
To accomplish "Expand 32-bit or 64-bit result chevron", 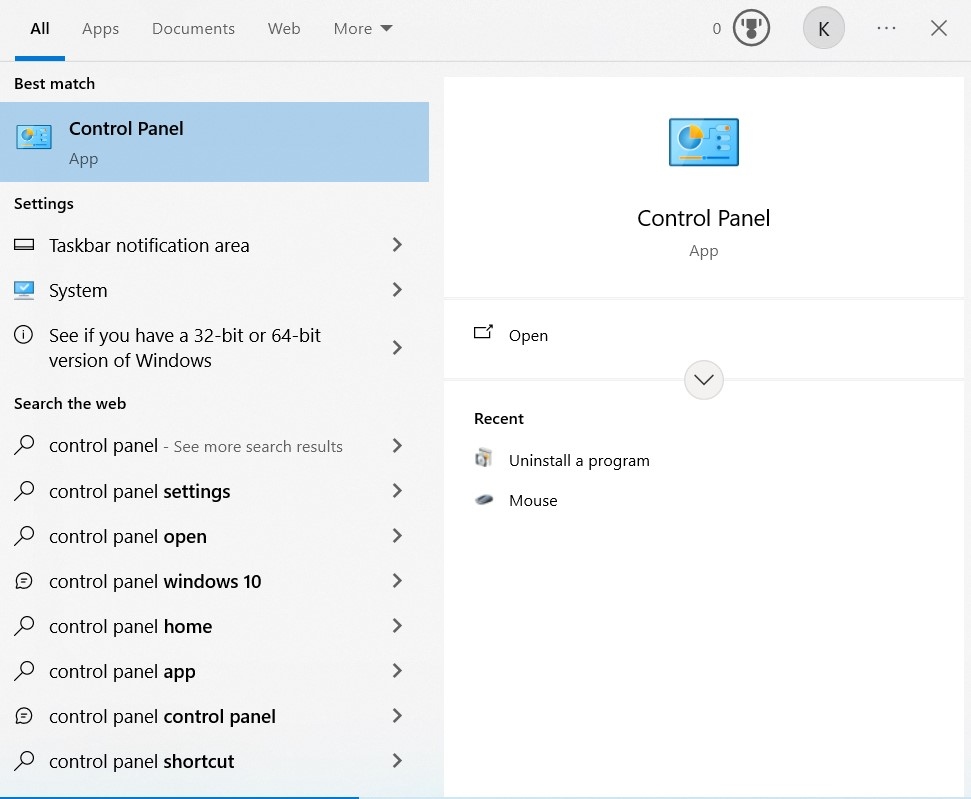I will 398,347.
